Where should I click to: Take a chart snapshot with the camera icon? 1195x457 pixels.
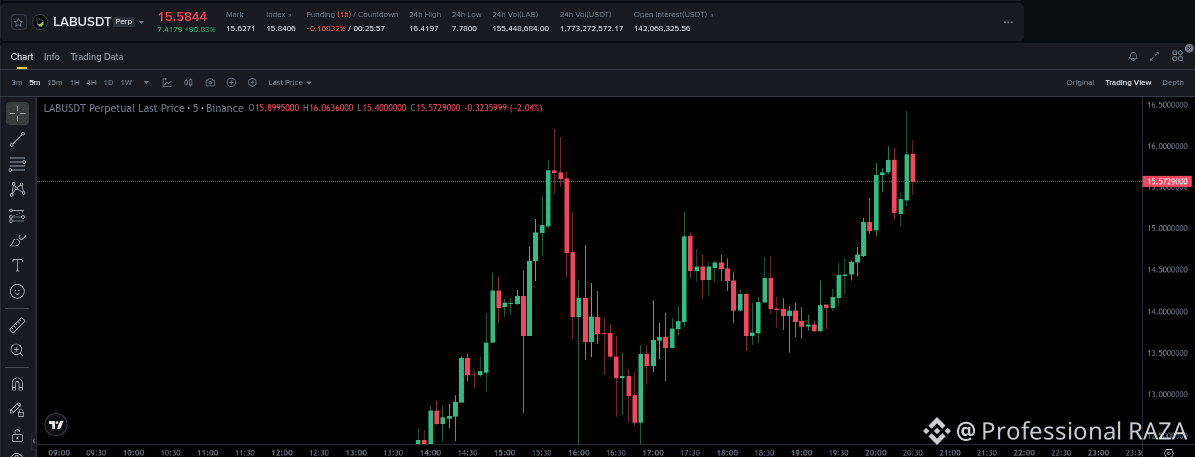pyautogui.click(x=210, y=82)
